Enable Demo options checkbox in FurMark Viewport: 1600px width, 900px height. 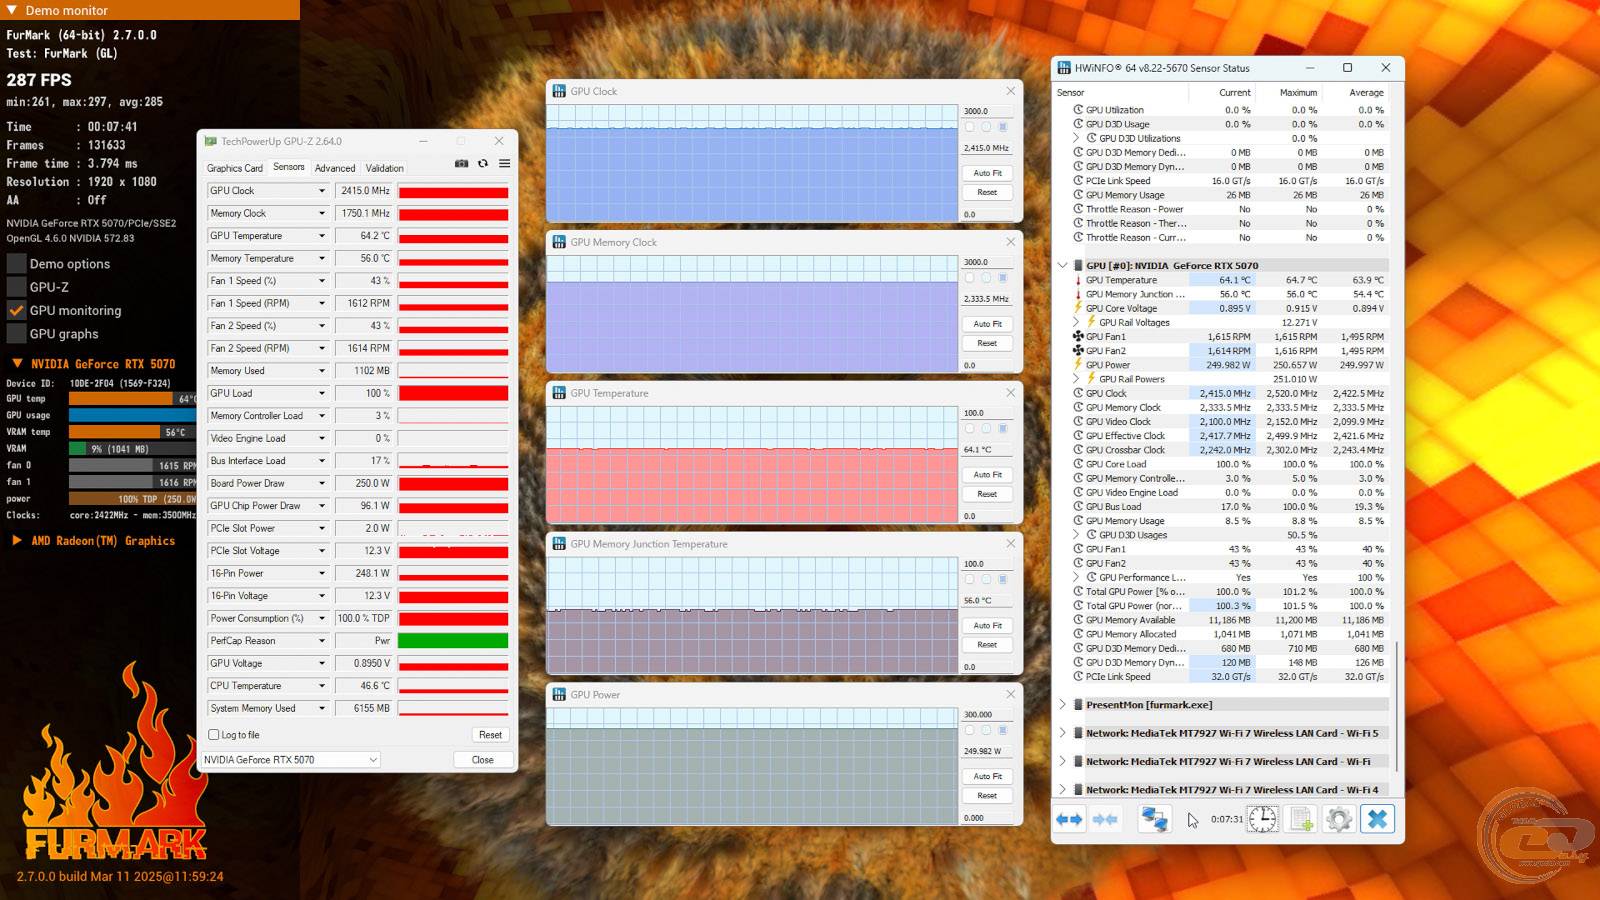(x=16, y=264)
